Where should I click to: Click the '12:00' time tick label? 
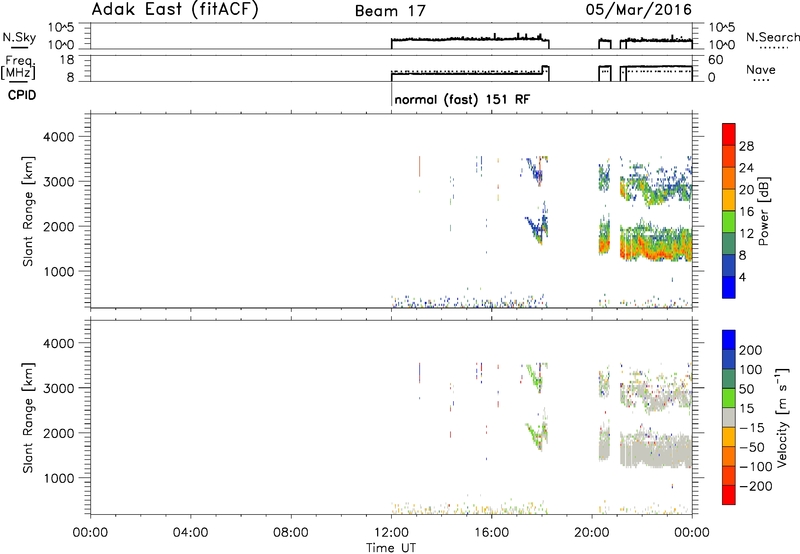click(391, 533)
